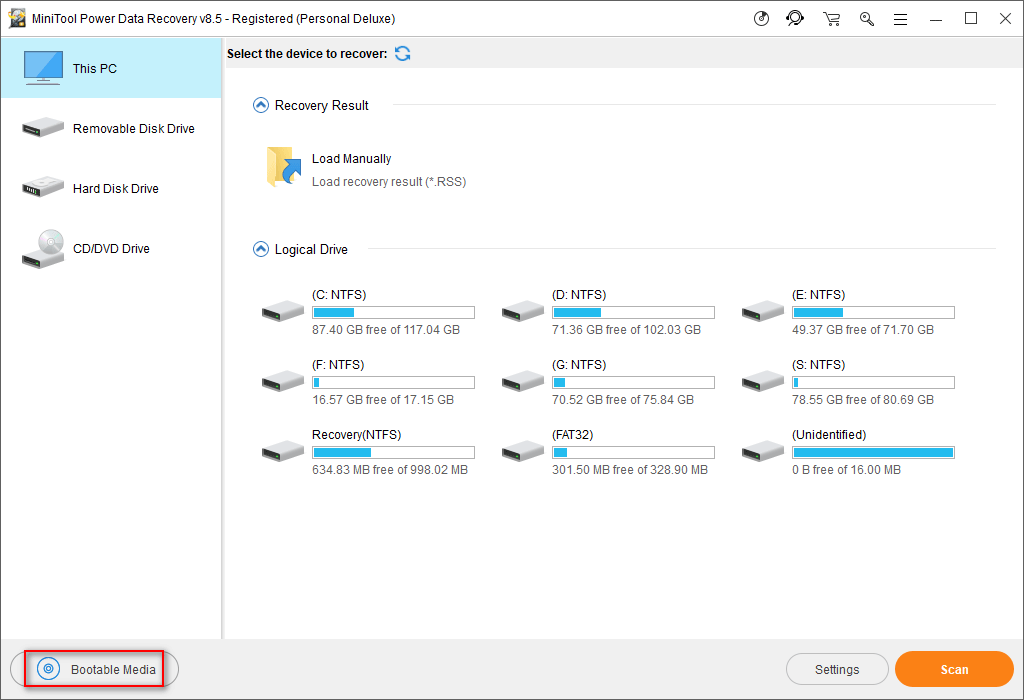
Task: Select the C: NTFS drive icon
Action: [x=283, y=311]
